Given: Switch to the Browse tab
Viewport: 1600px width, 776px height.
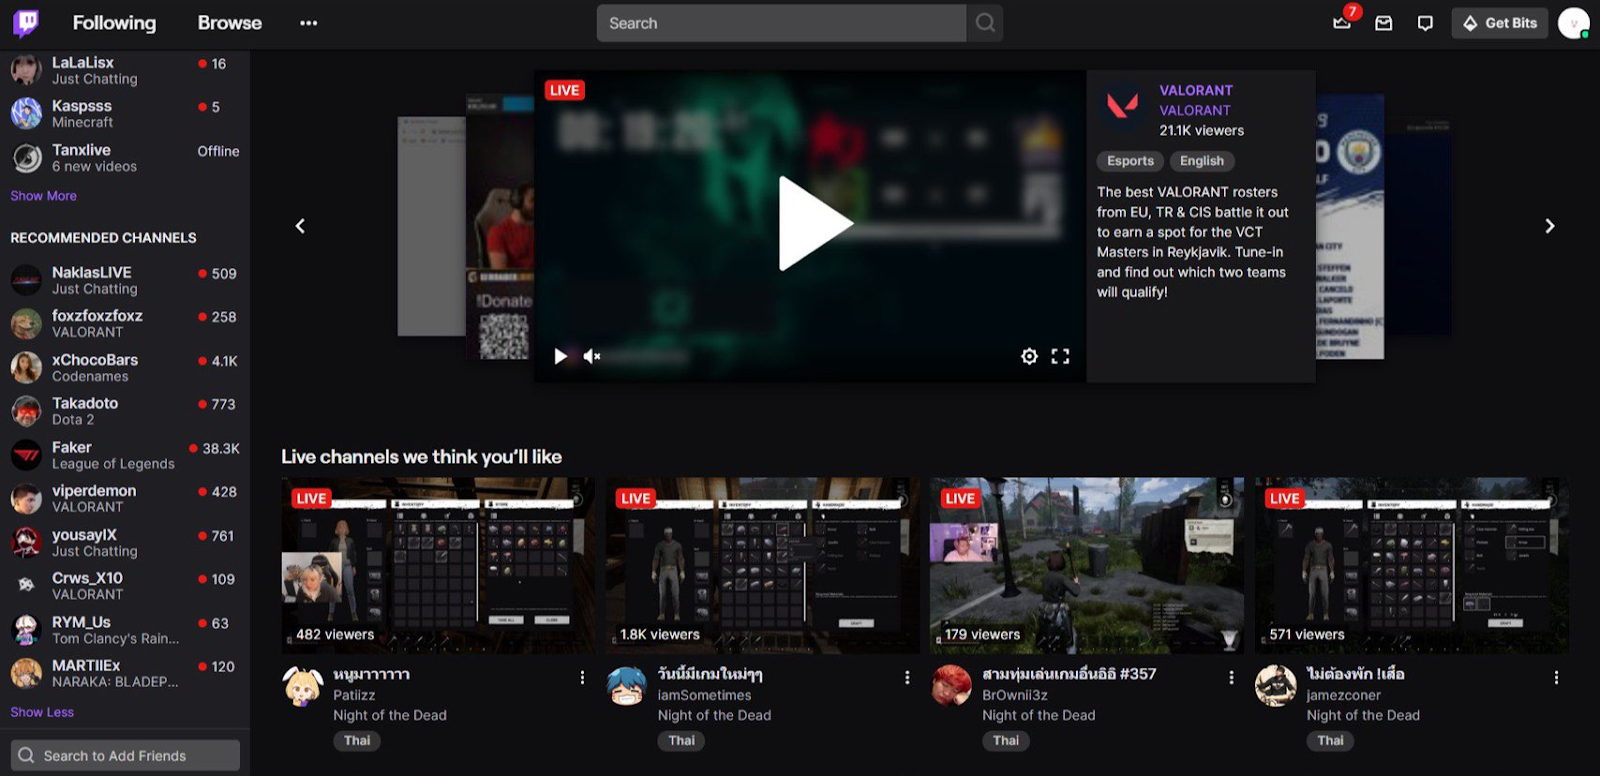Looking at the screenshot, I should 229,23.
